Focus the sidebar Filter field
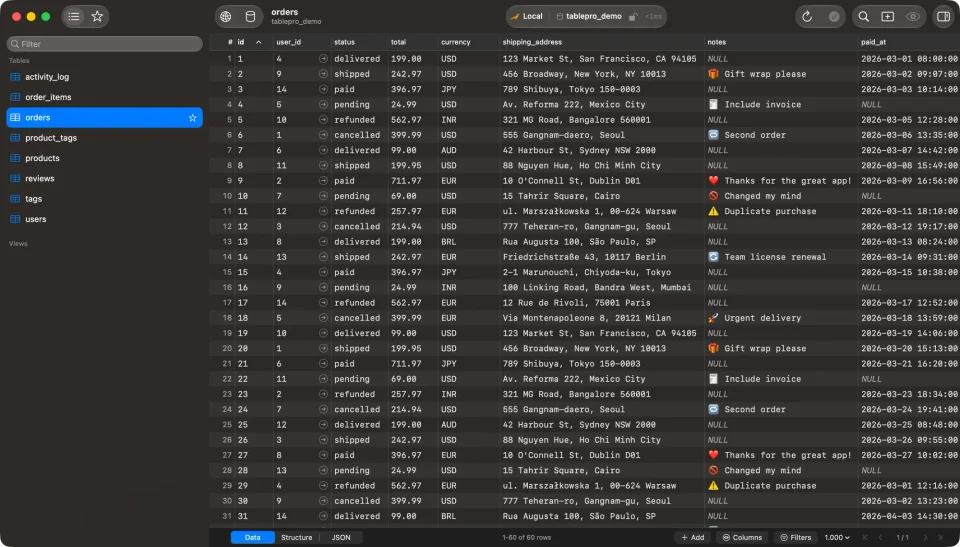 tap(105, 44)
